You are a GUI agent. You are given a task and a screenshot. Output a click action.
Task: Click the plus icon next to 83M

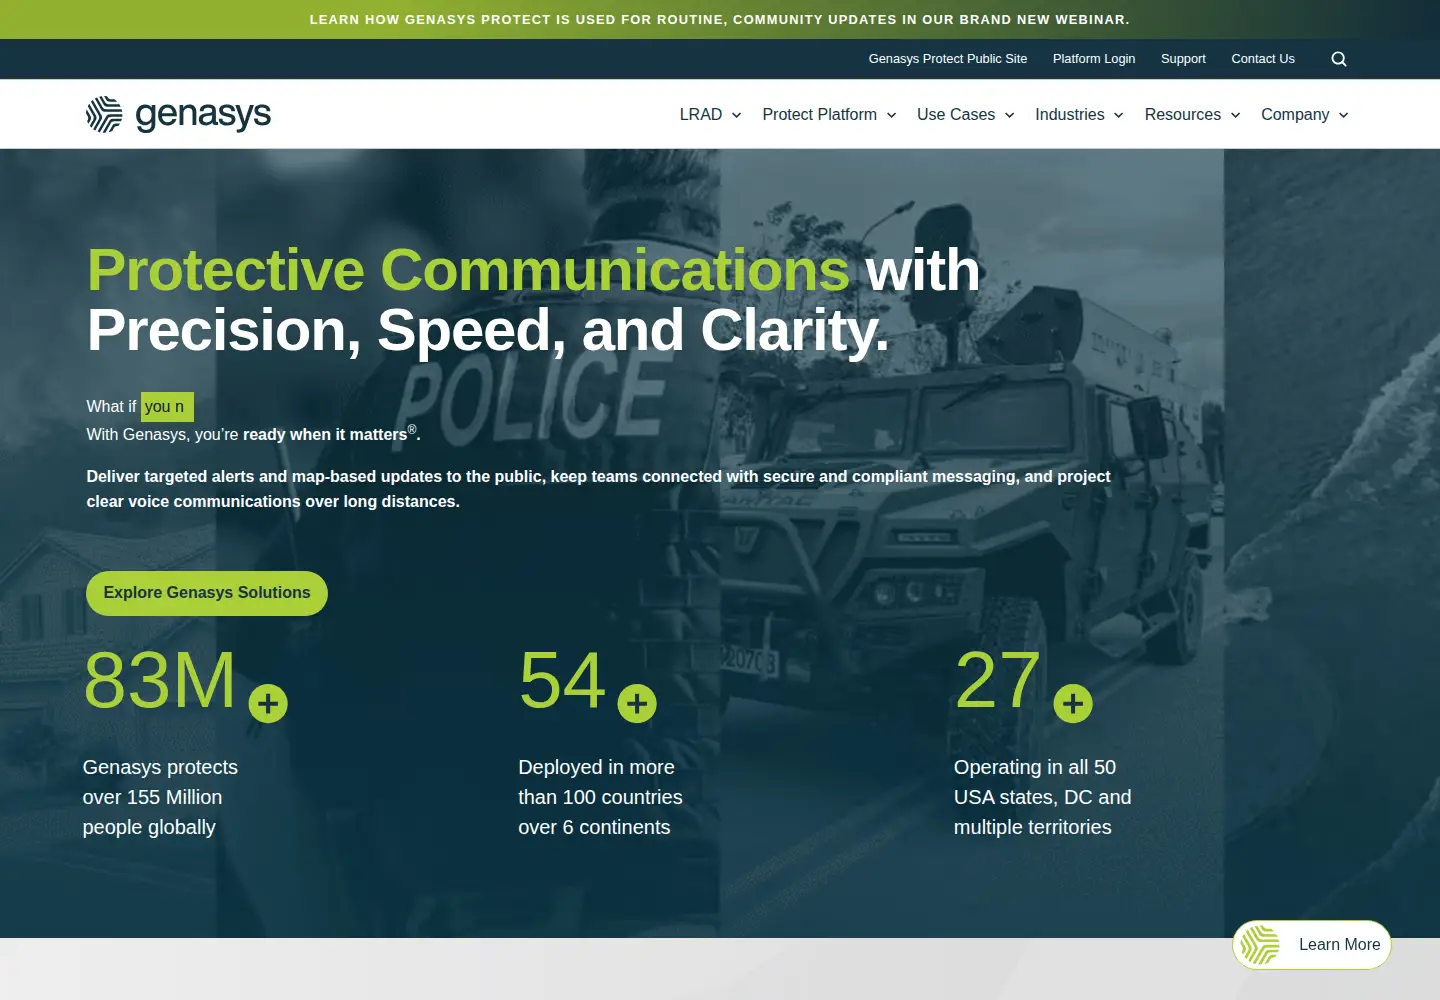268,704
